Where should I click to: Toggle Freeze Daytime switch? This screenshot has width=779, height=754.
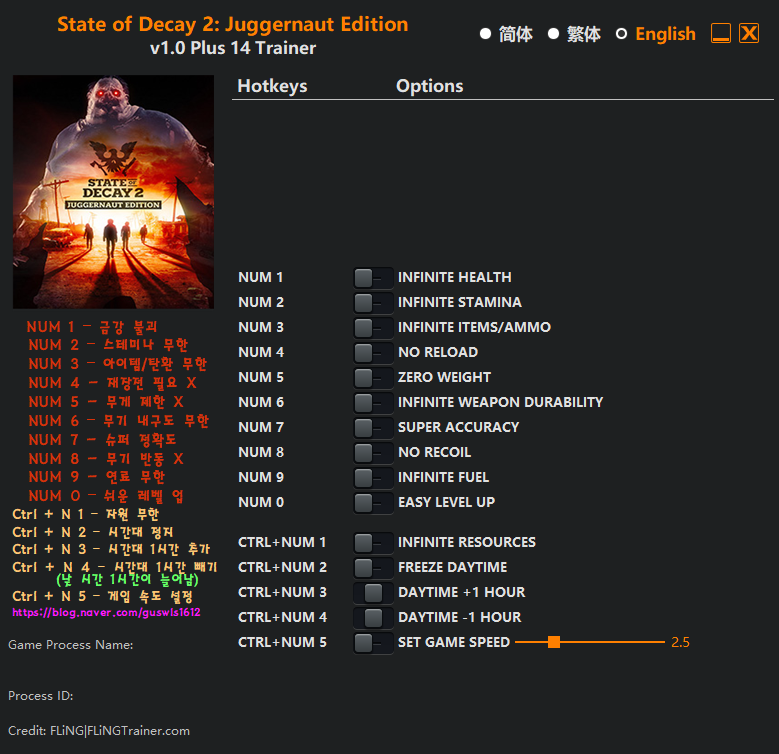coord(373,567)
